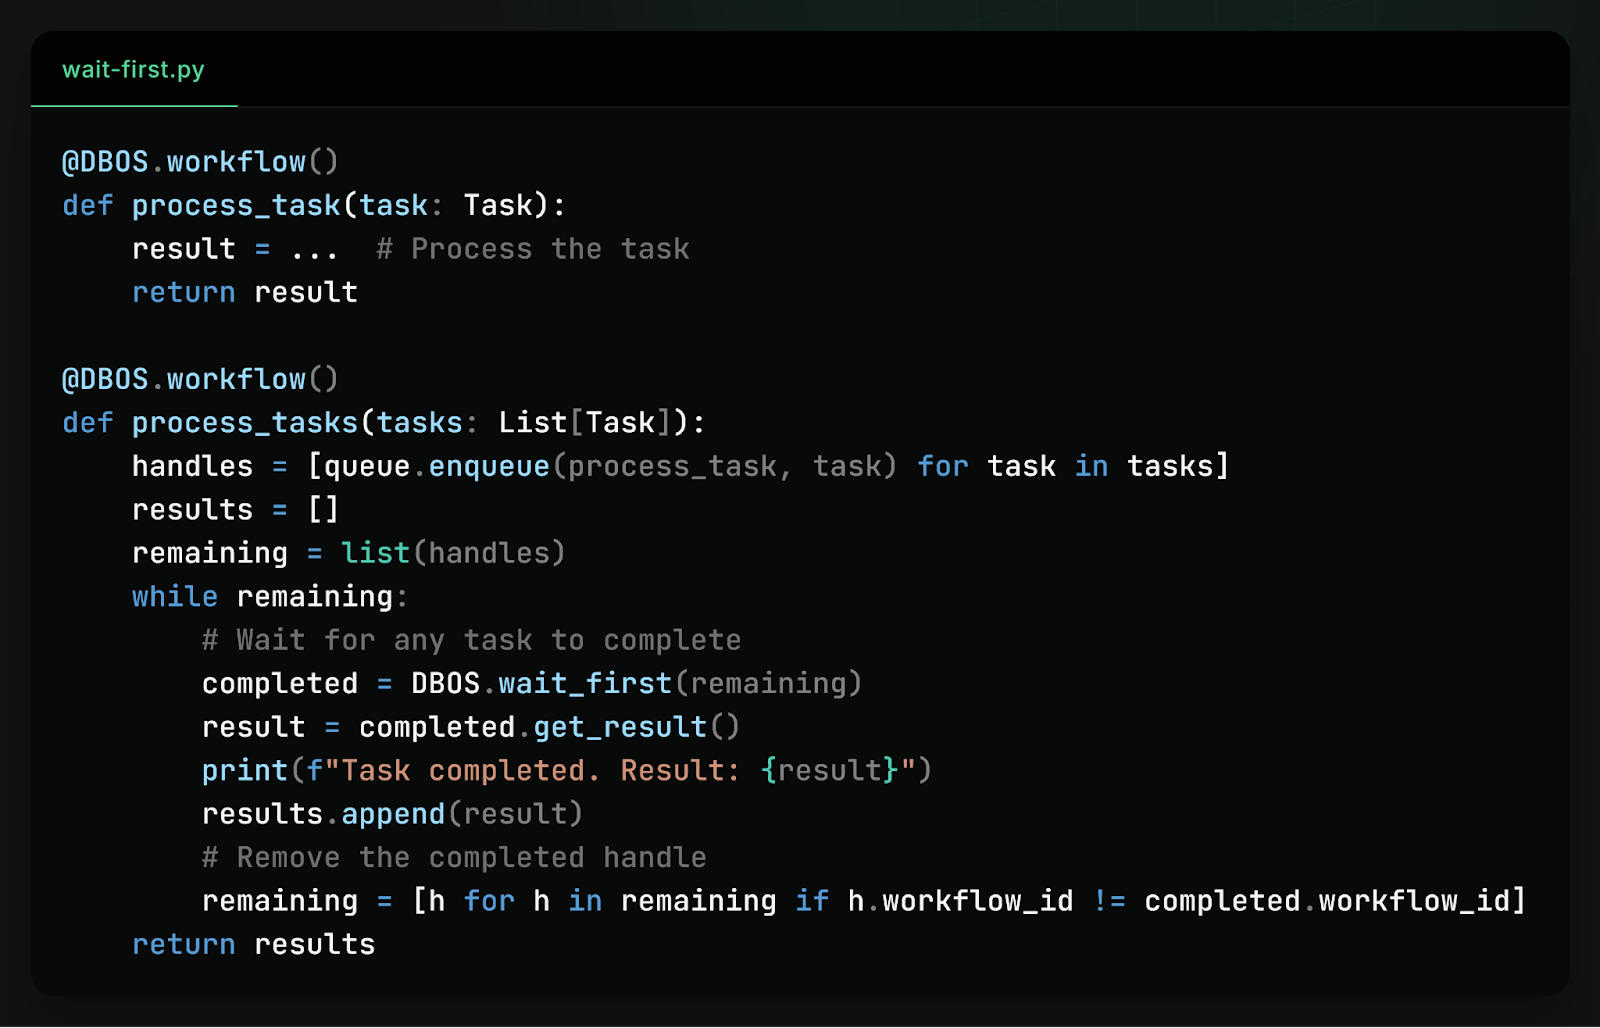Click the return result statement
Image resolution: width=1600 pixels, height=1028 pixels.
tap(243, 291)
